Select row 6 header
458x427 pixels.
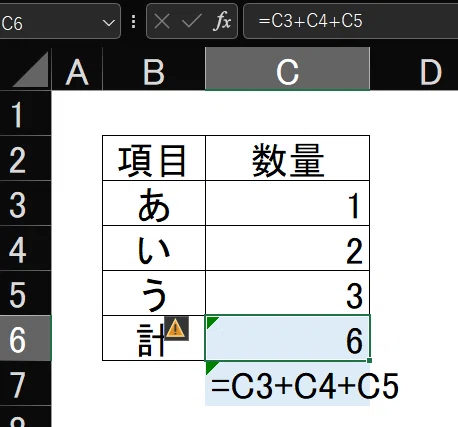pos(25,338)
